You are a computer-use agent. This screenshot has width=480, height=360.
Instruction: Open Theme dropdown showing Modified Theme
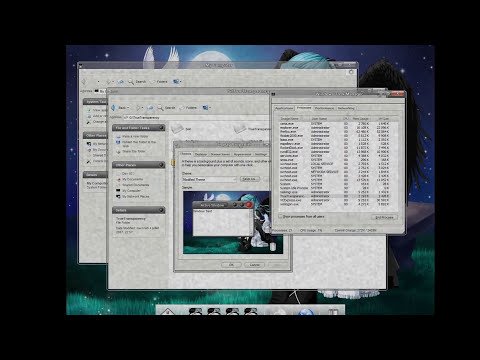pyautogui.click(x=209, y=179)
